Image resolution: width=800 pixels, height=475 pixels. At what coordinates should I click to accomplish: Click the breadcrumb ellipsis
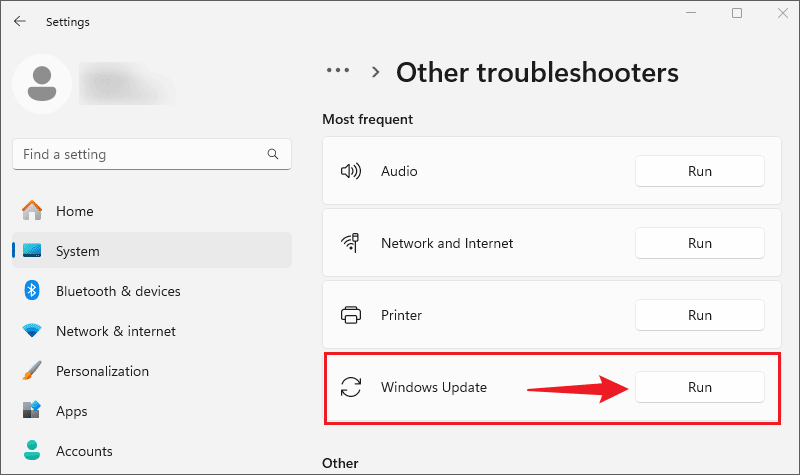click(338, 71)
